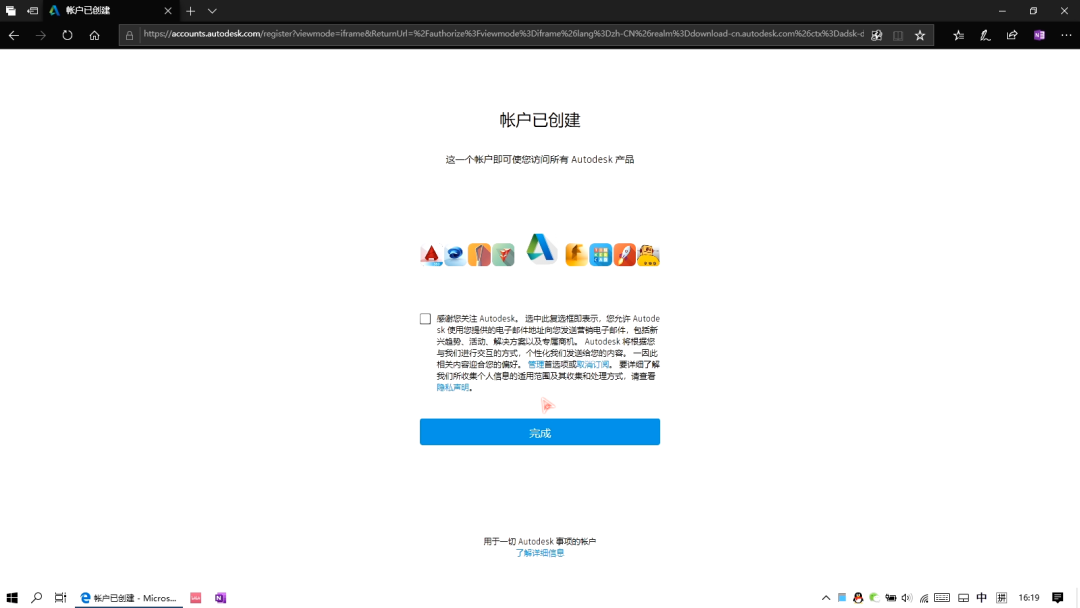
Task: Click the OneNote extension icon in toolbar
Action: tap(1039, 35)
